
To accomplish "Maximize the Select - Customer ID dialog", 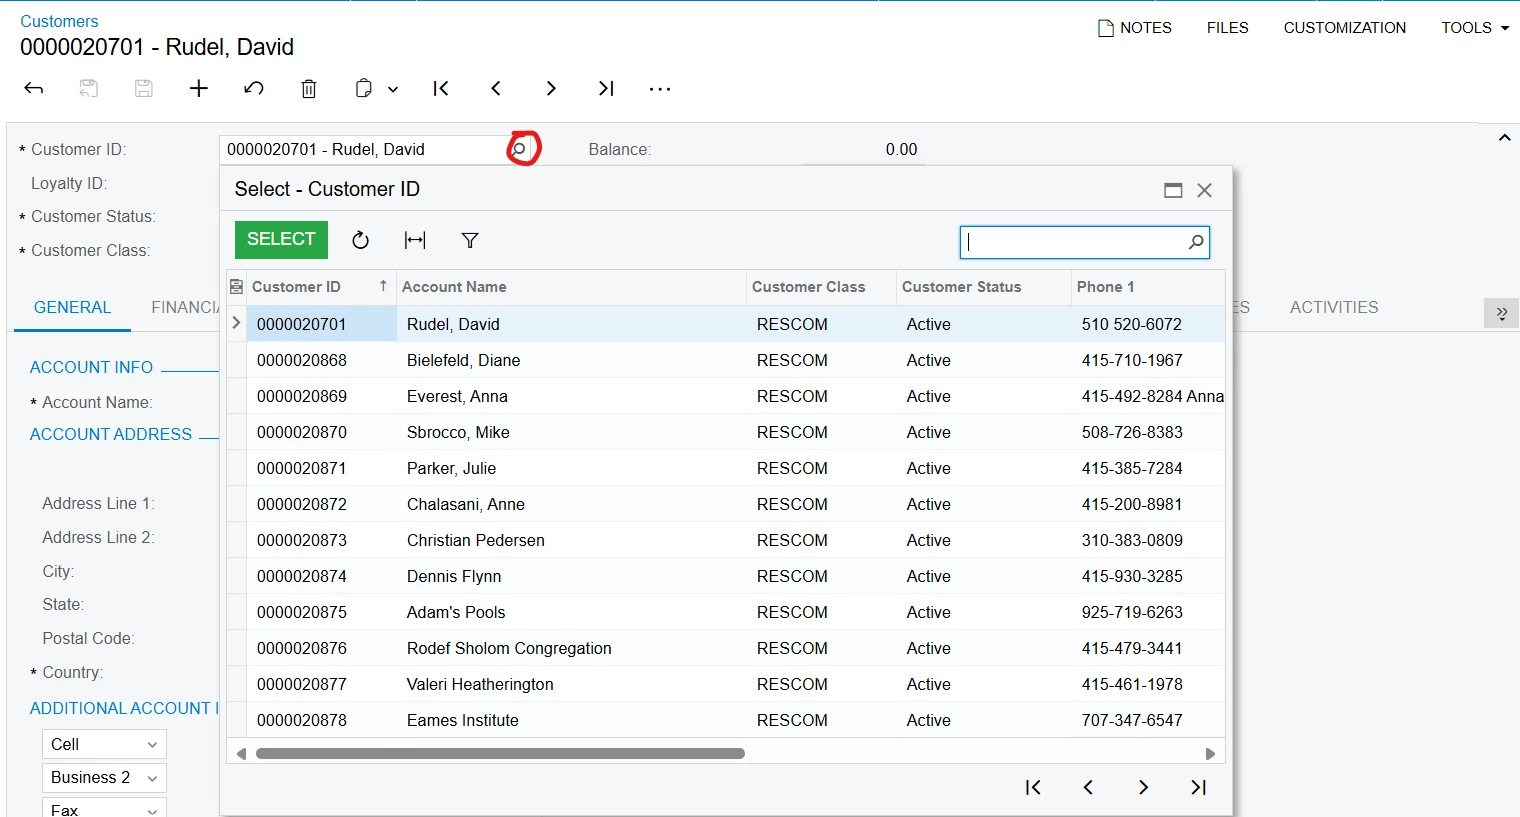I will [1174, 190].
